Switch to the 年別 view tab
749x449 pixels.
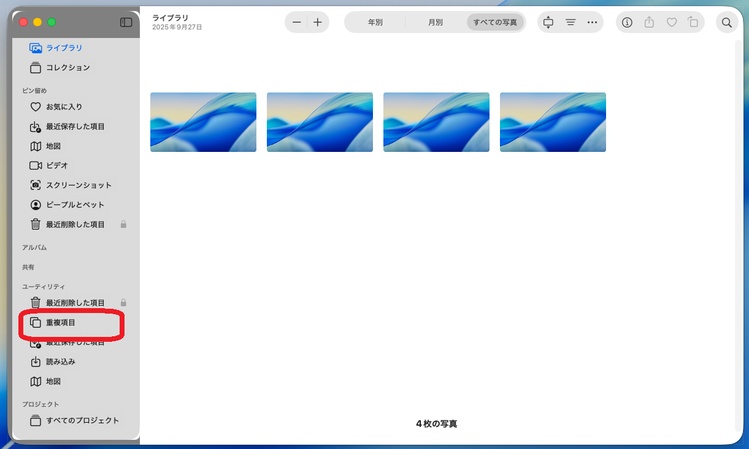coord(375,22)
